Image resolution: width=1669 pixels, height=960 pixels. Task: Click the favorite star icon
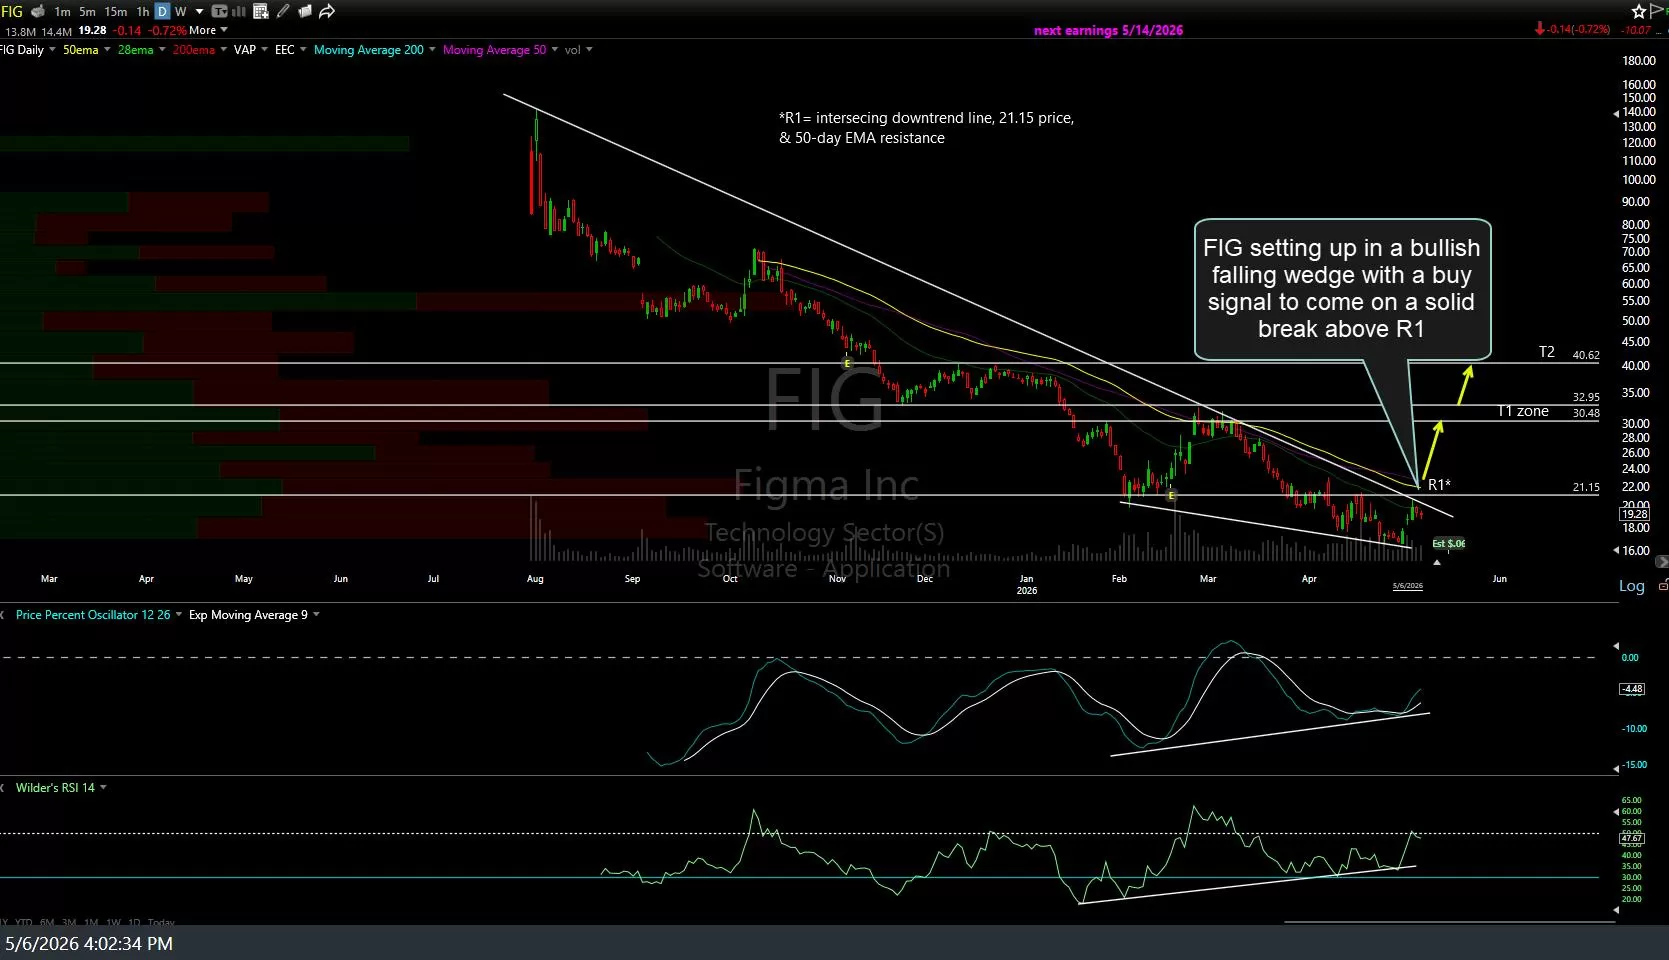1639,11
